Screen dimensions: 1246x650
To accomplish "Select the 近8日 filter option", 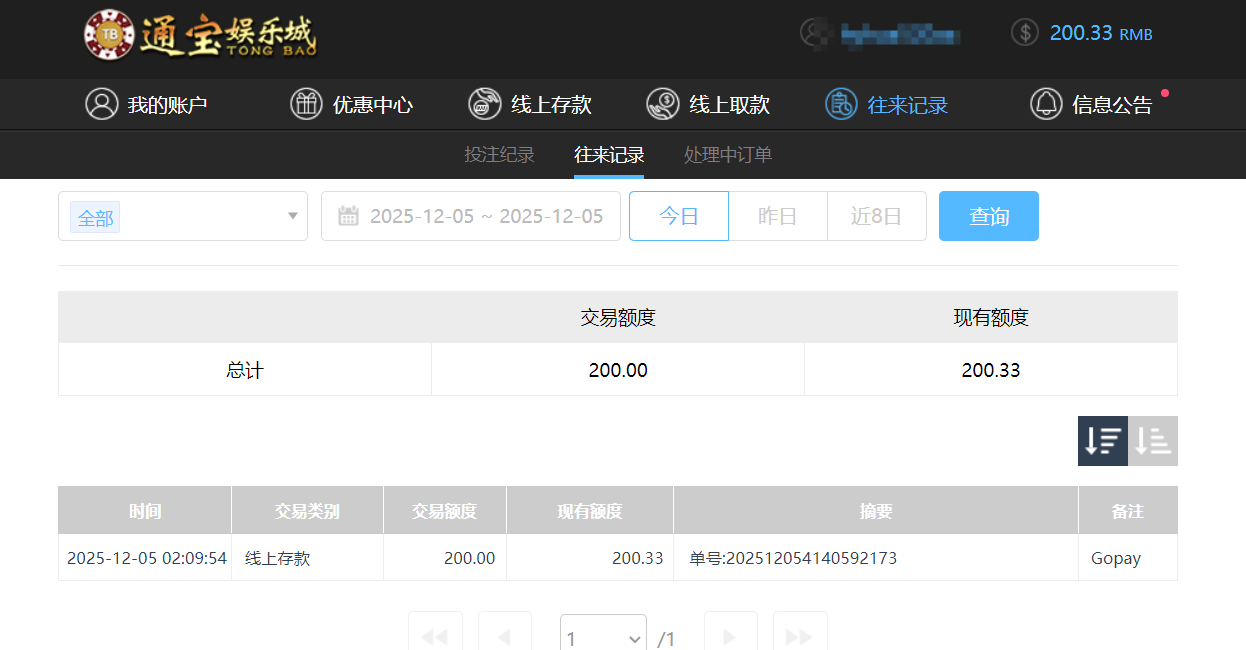I will [x=876, y=215].
